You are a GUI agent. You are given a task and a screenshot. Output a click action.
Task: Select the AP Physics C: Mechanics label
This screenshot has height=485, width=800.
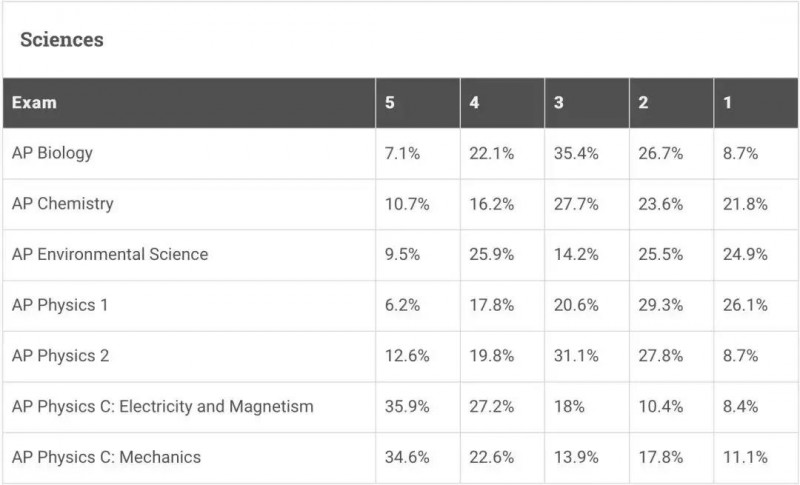tap(107, 457)
